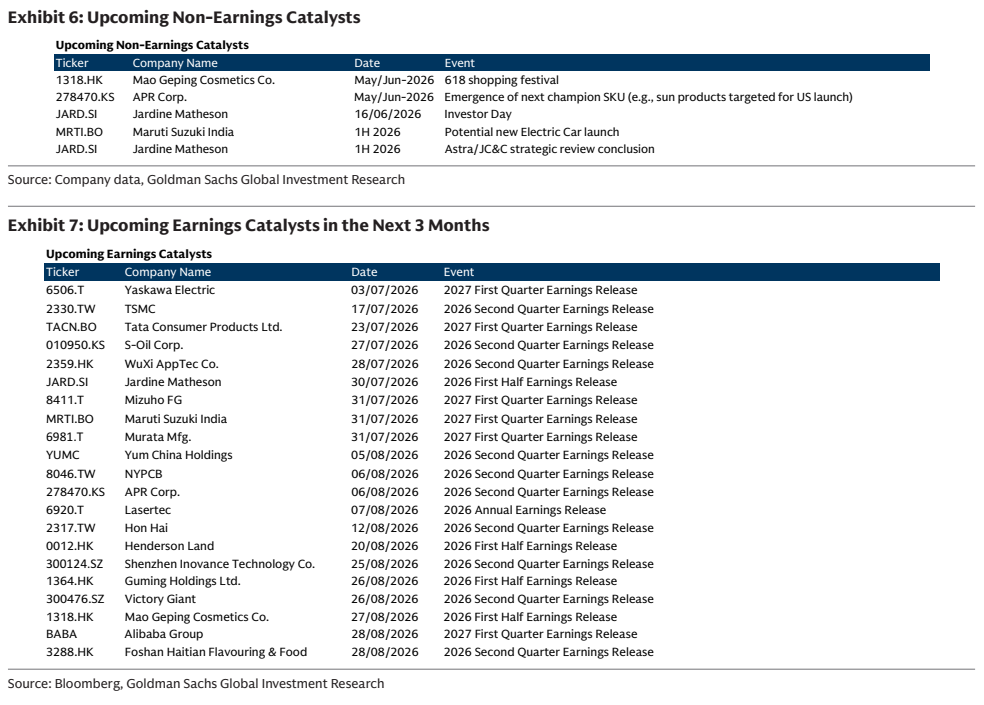Click "Potential new Electric Car launch" text

click(532, 132)
